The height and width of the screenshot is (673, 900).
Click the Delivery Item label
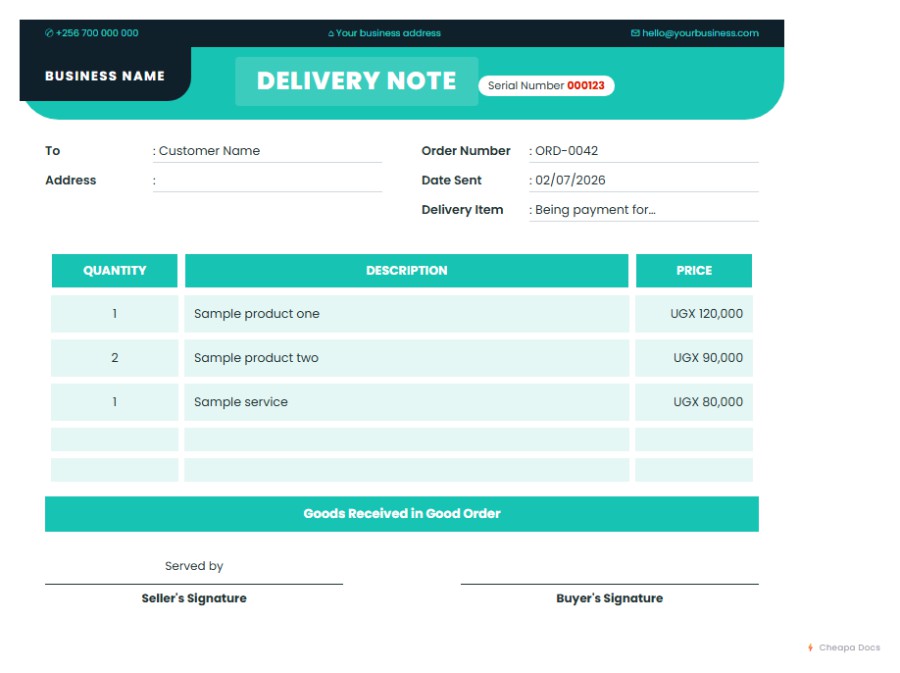462,210
